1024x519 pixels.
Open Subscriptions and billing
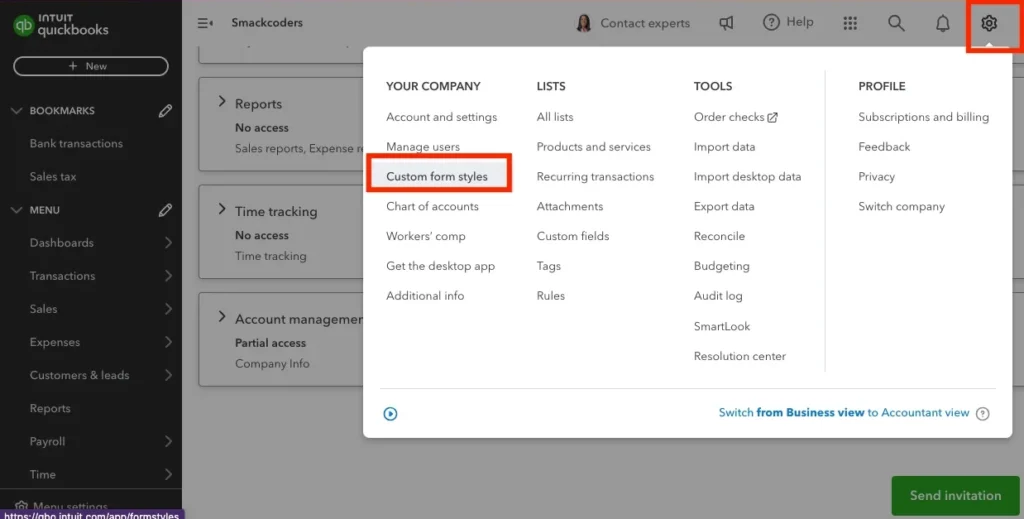coord(923,118)
